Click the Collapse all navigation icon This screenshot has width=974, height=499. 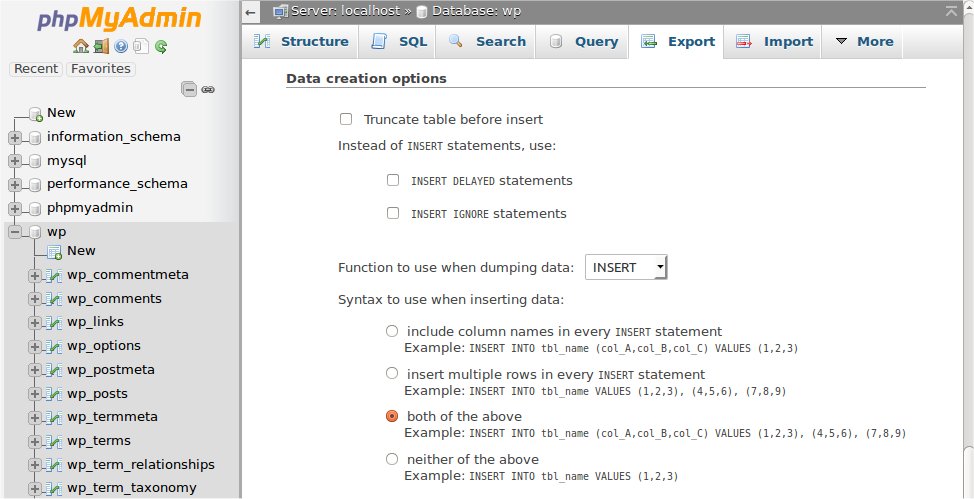188,89
